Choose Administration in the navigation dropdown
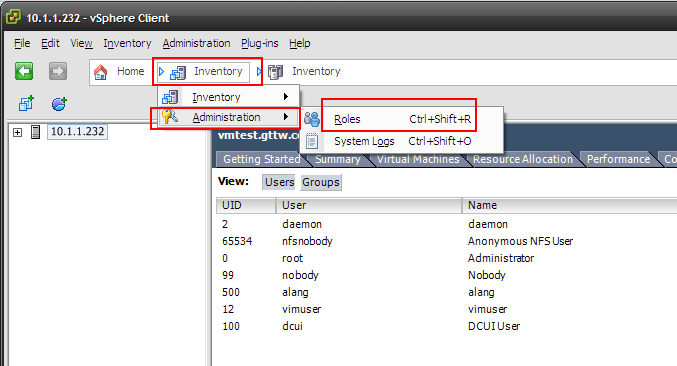677x366 pixels. pyautogui.click(x=228, y=117)
